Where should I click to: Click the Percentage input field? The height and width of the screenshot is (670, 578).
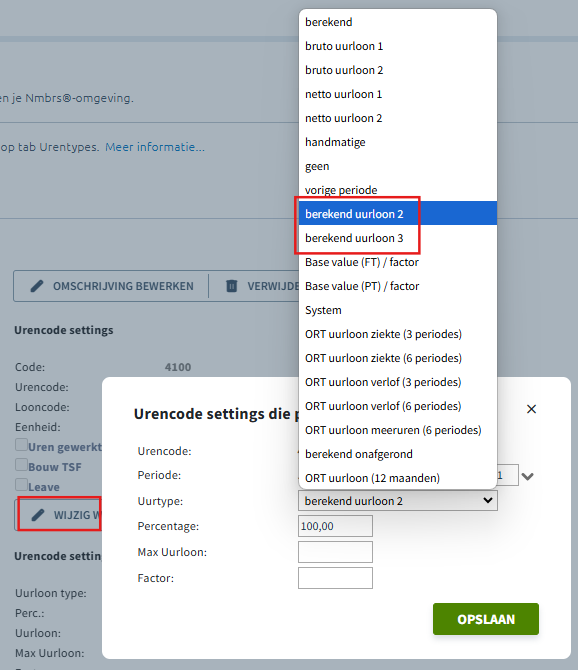(x=335, y=526)
